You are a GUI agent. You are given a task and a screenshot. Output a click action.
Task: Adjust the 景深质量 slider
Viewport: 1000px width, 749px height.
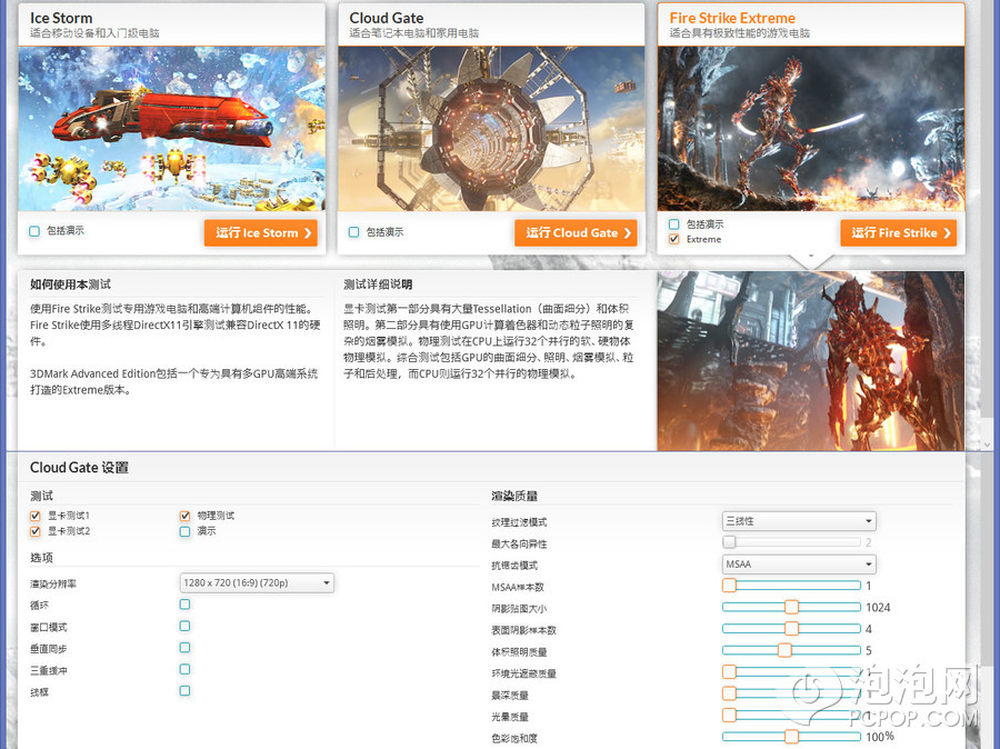pos(791,694)
